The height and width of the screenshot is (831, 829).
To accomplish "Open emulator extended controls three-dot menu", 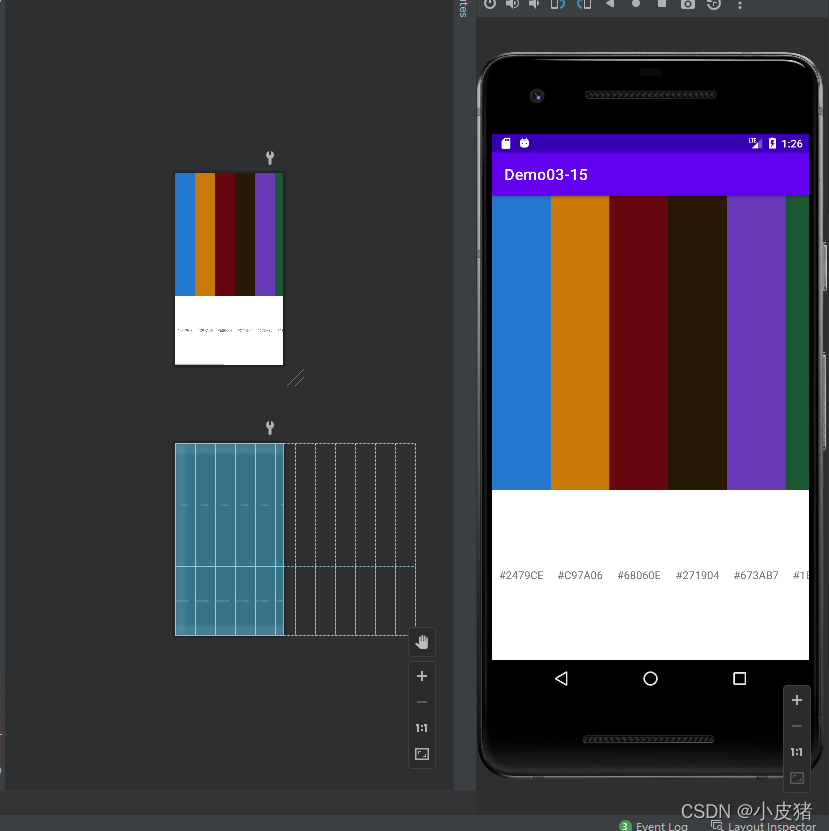I will [x=740, y=4].
